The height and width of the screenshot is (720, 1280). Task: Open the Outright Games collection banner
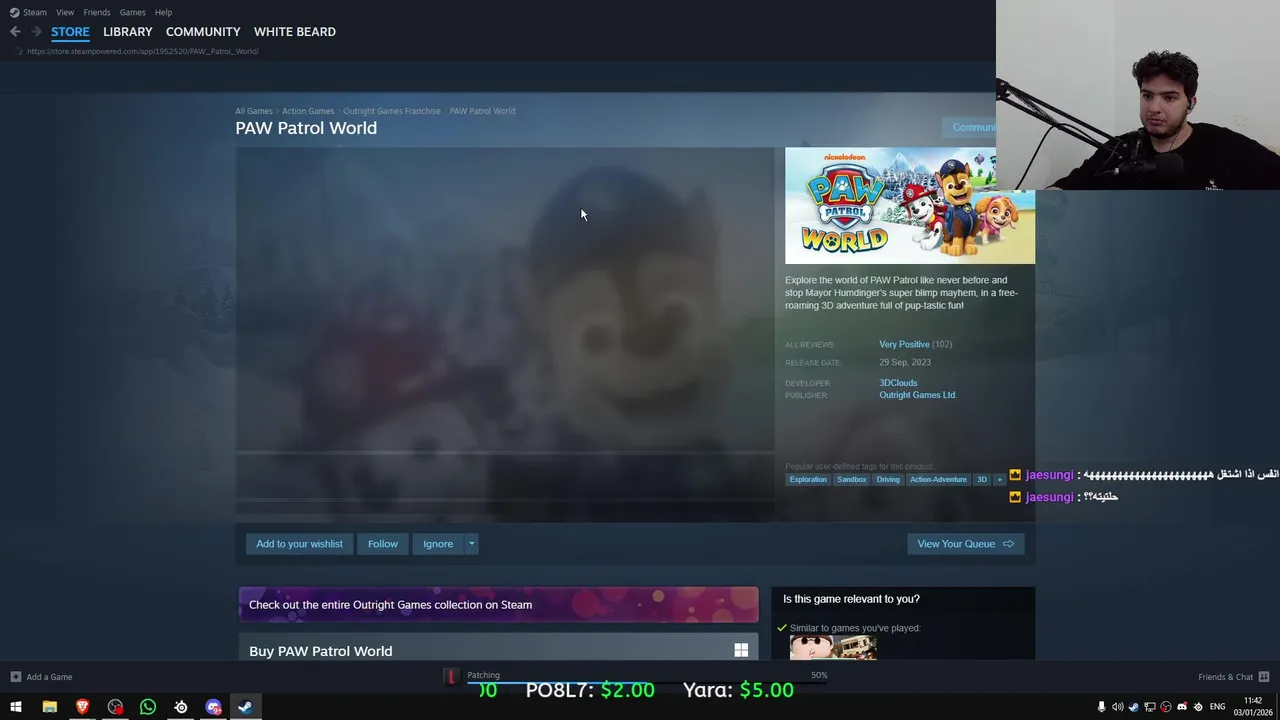(x=498, y=605)
